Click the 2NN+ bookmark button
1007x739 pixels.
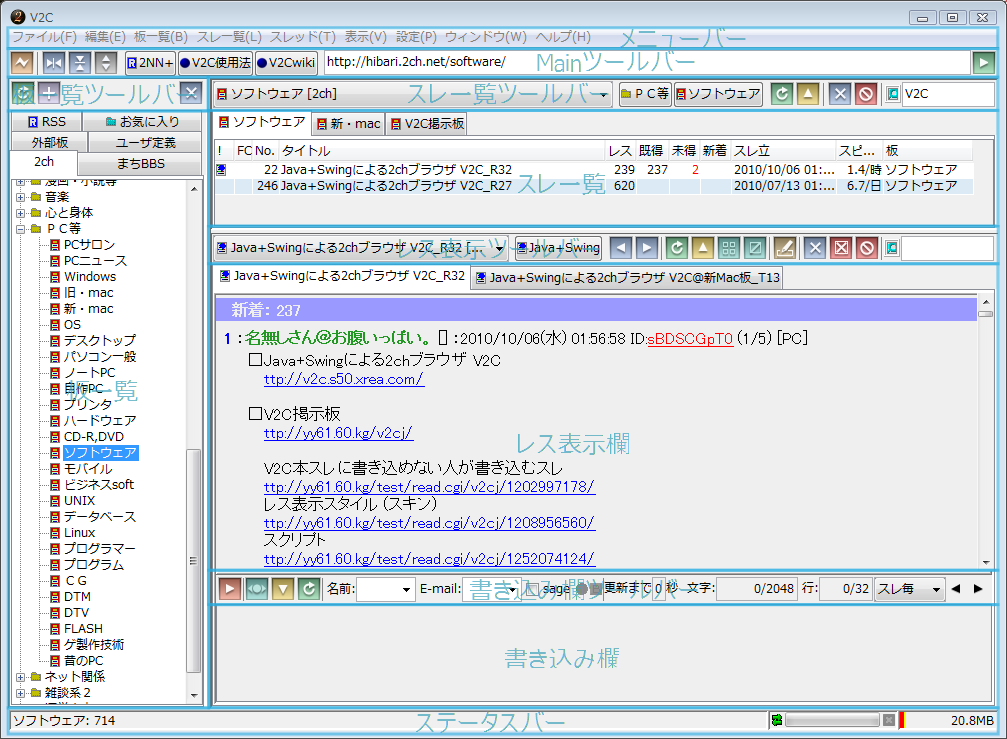[x=150, y=63]
